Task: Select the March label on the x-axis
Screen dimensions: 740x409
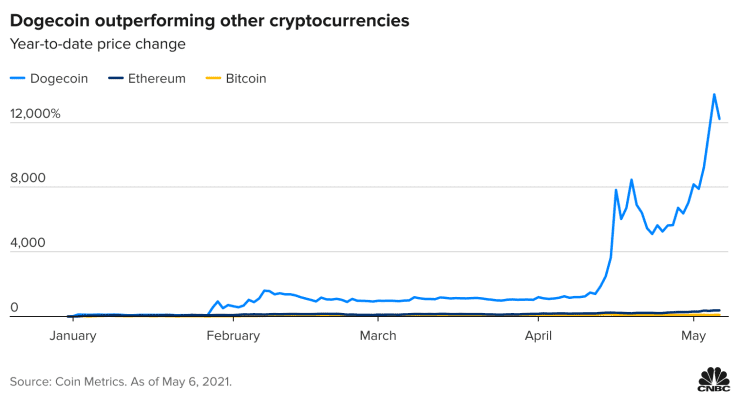Action: click(377, 336)
